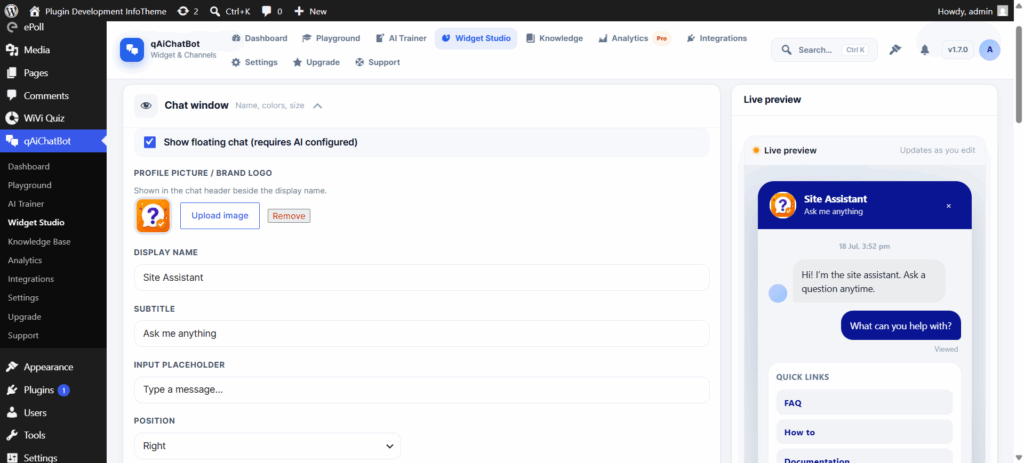Image resolution: width=1024 pixels, height=463 pixels.
Task: Click the Subtitle input field
Action: [421, 334]
